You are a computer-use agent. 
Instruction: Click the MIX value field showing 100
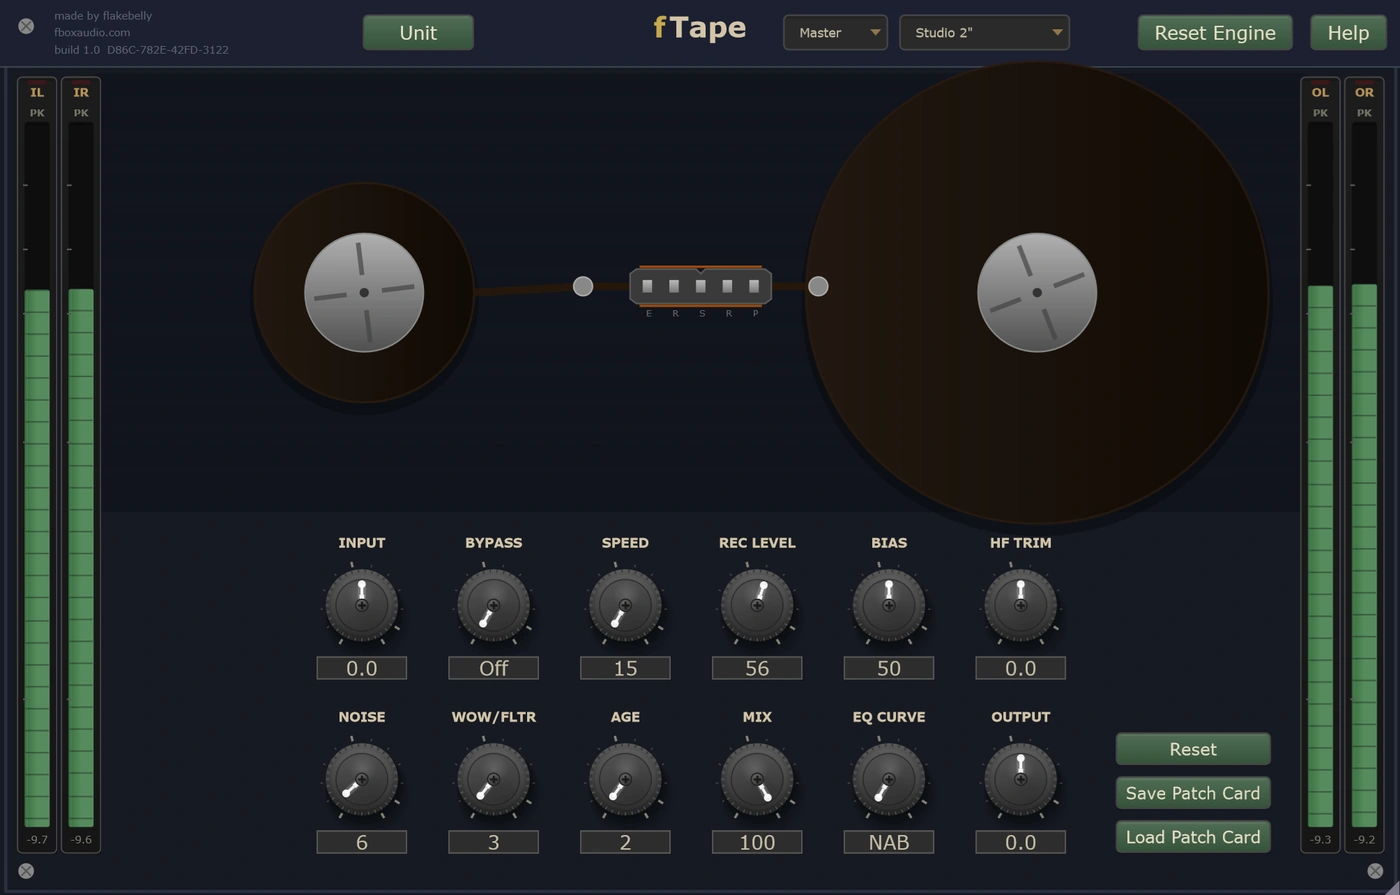pyautogui.click(x=757, y=842)
